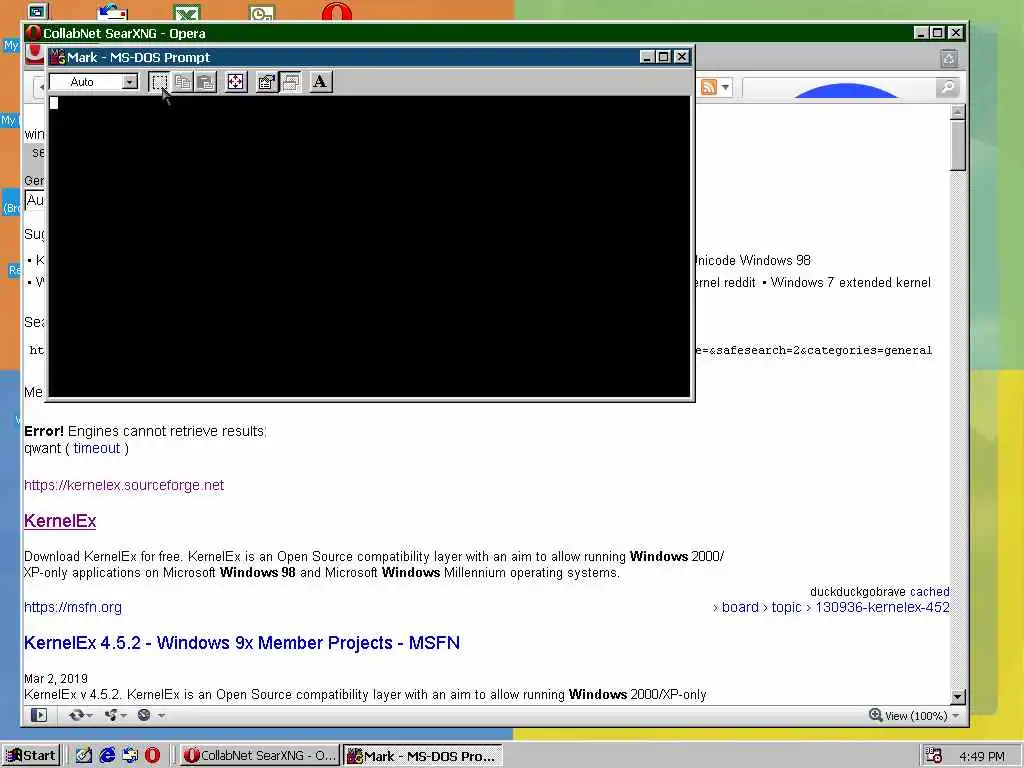Viewport: 1024px width, 768px height.
Task: Click 'Windows 7 extended kernel' suggestion
Action: pos(850,283)
